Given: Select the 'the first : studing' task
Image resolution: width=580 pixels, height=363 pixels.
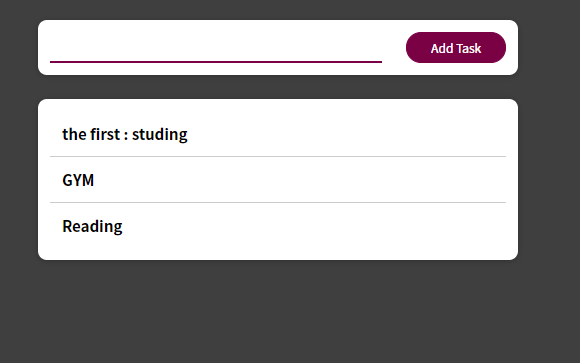Looking at the screenshot, I should pos(278,134).
